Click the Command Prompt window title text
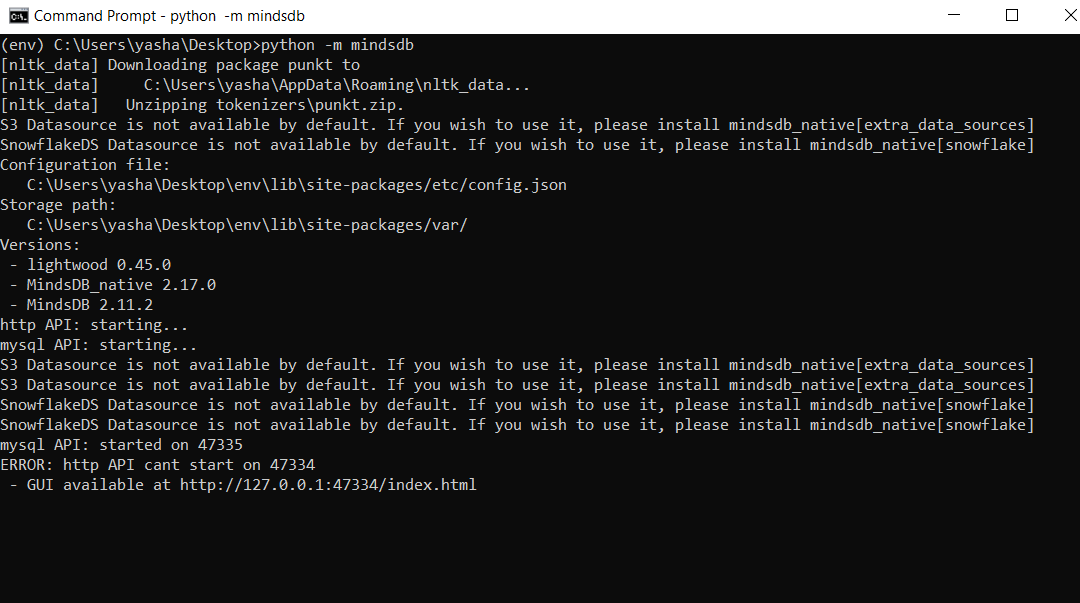The width and height of the screenshot is (1080, 603). 168,16
